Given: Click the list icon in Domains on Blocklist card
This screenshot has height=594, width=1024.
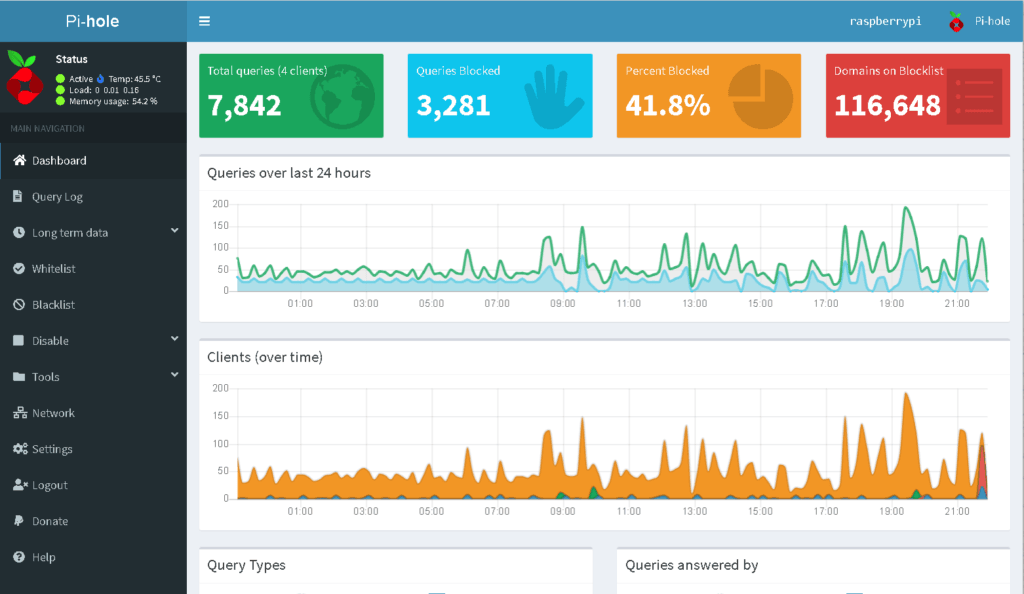Looking at the screenshot, I should [x=974, y=97].
